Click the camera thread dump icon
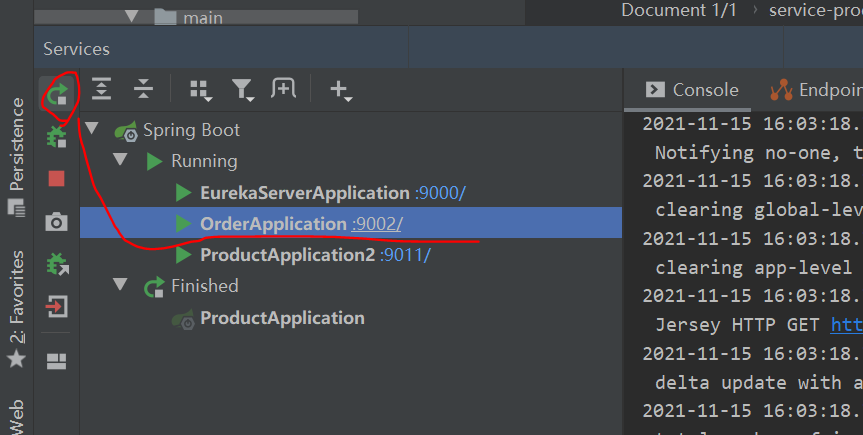Image resolution: width=863 pixels, height=435 pixels. 56,222
